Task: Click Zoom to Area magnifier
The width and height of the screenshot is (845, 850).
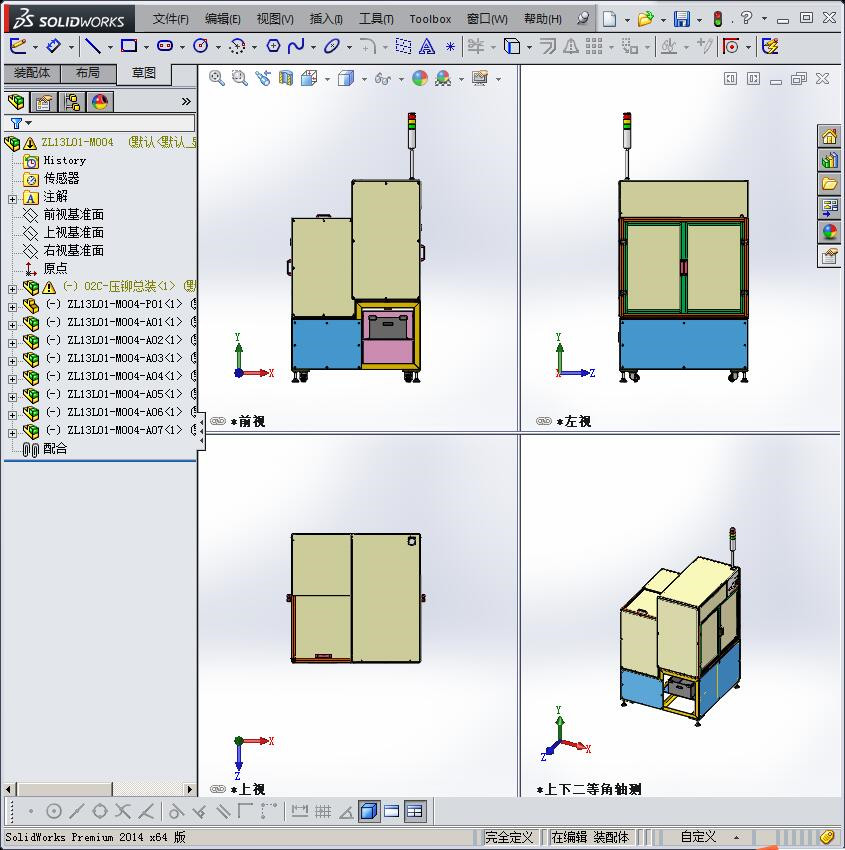Action: pos(240,79)
